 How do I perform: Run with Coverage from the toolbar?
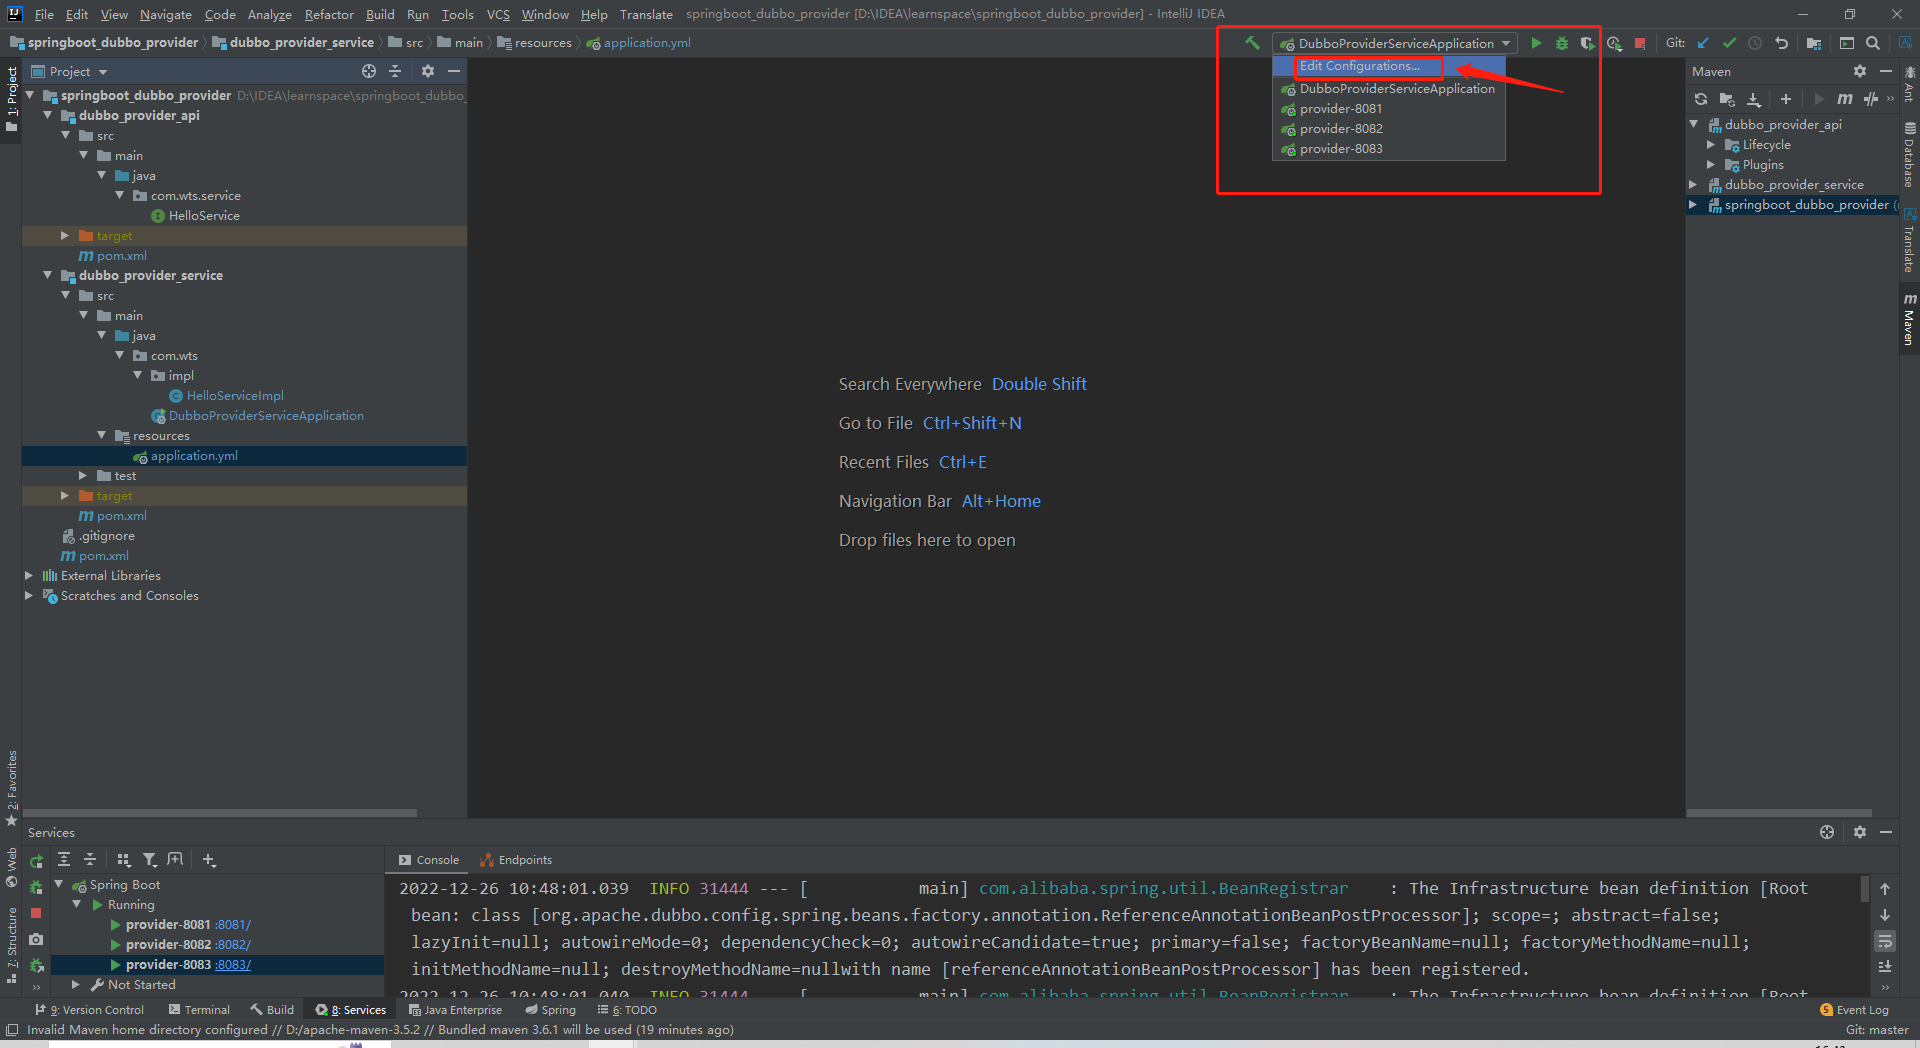pos(1587,43)
